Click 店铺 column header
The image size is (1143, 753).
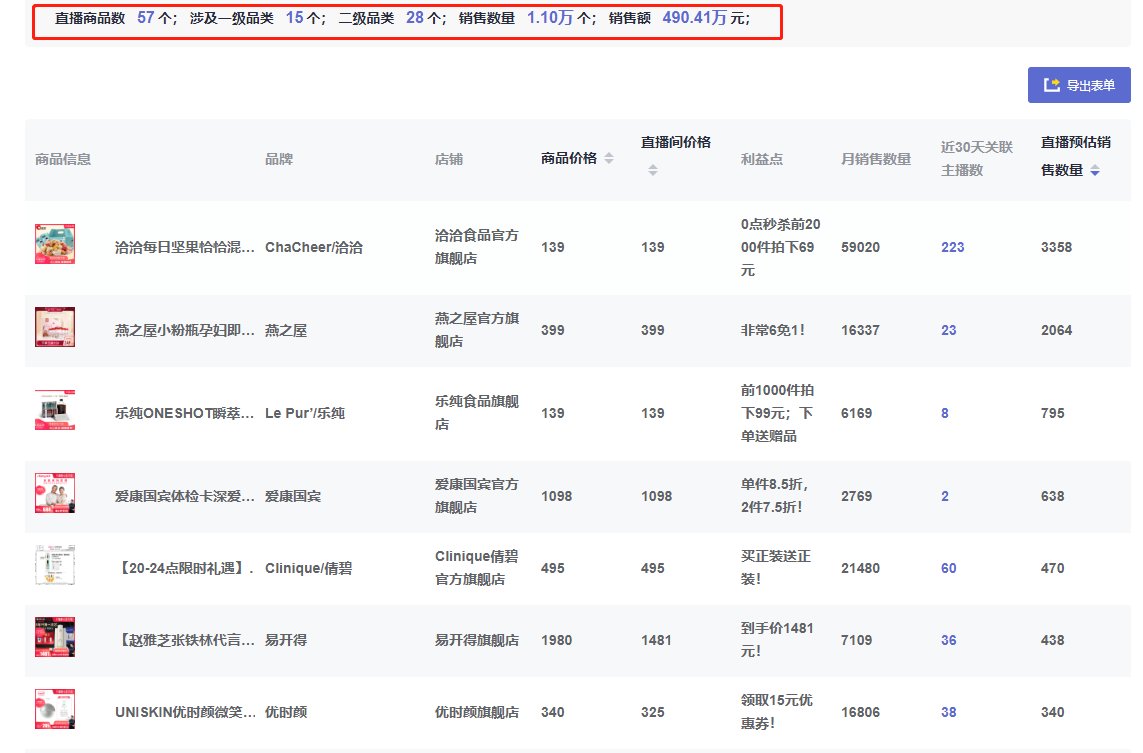pyautogui.click(x=449, y=159)
